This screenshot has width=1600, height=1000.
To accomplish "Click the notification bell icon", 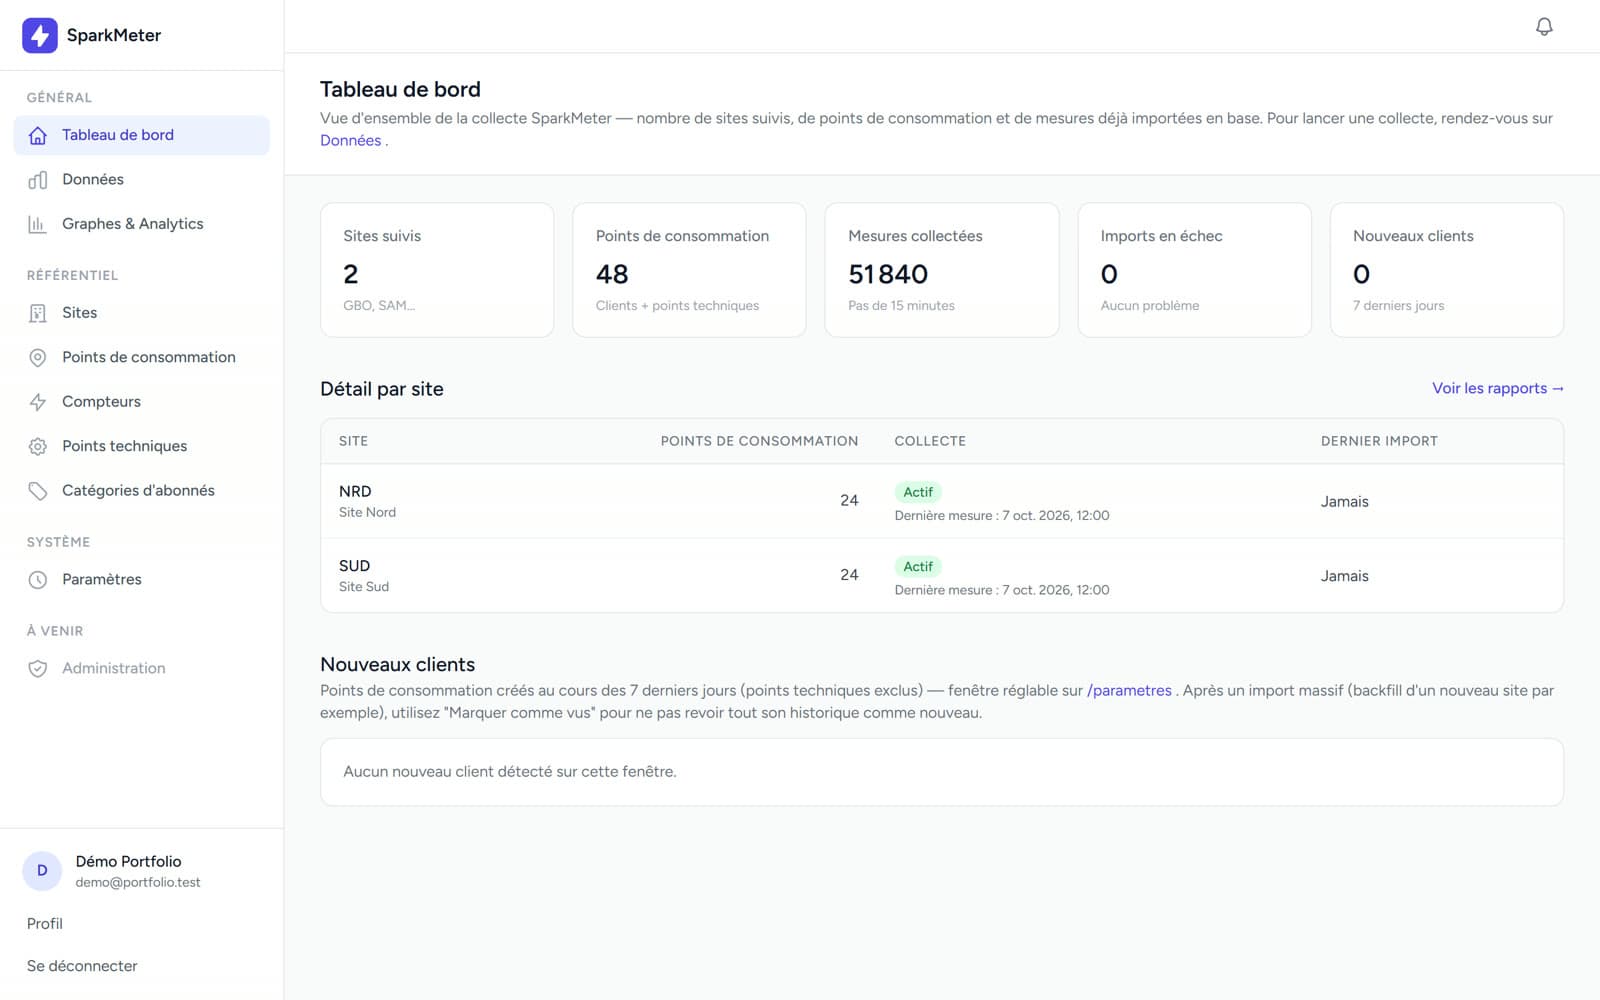I will point(1544,26).
